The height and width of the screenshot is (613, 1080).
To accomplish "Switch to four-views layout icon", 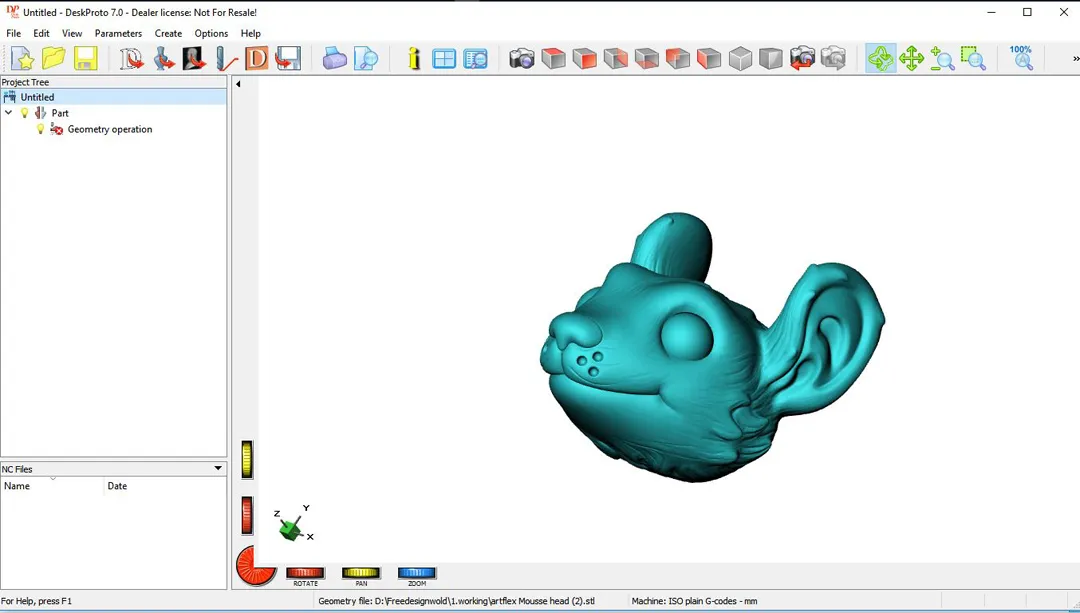I will point(444,59).
